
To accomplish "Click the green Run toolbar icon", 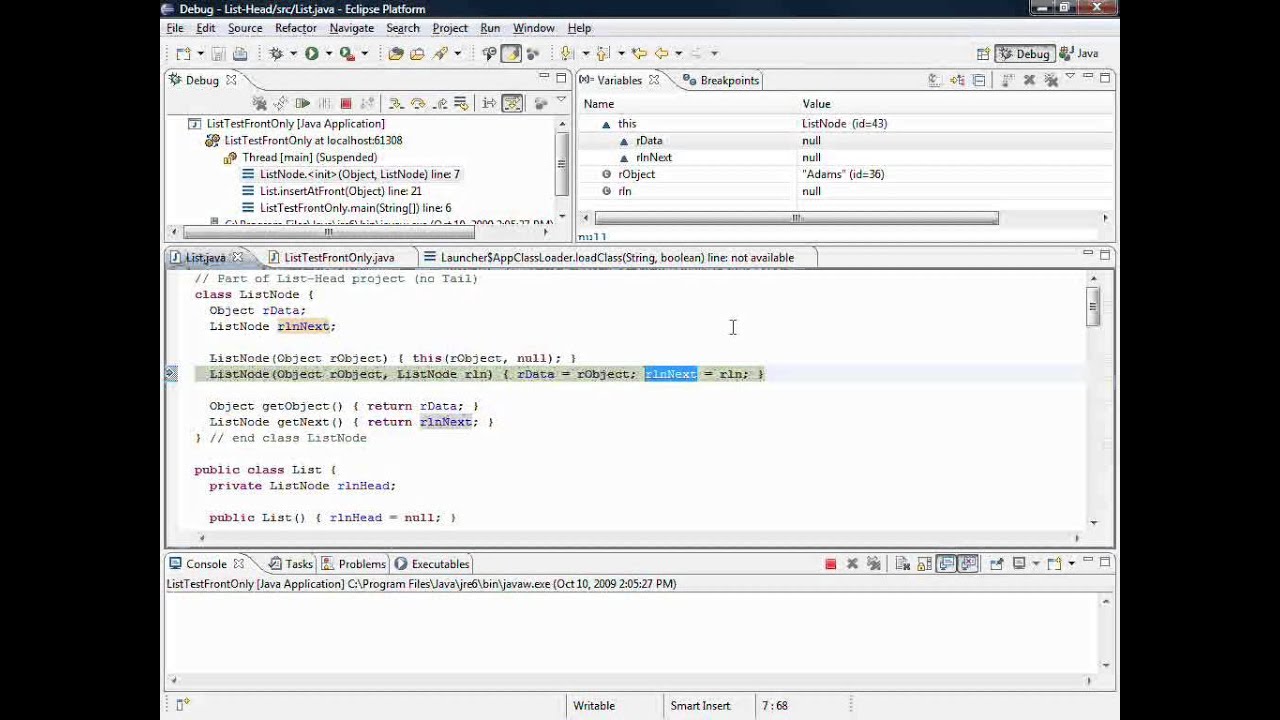I will [312, 53].
